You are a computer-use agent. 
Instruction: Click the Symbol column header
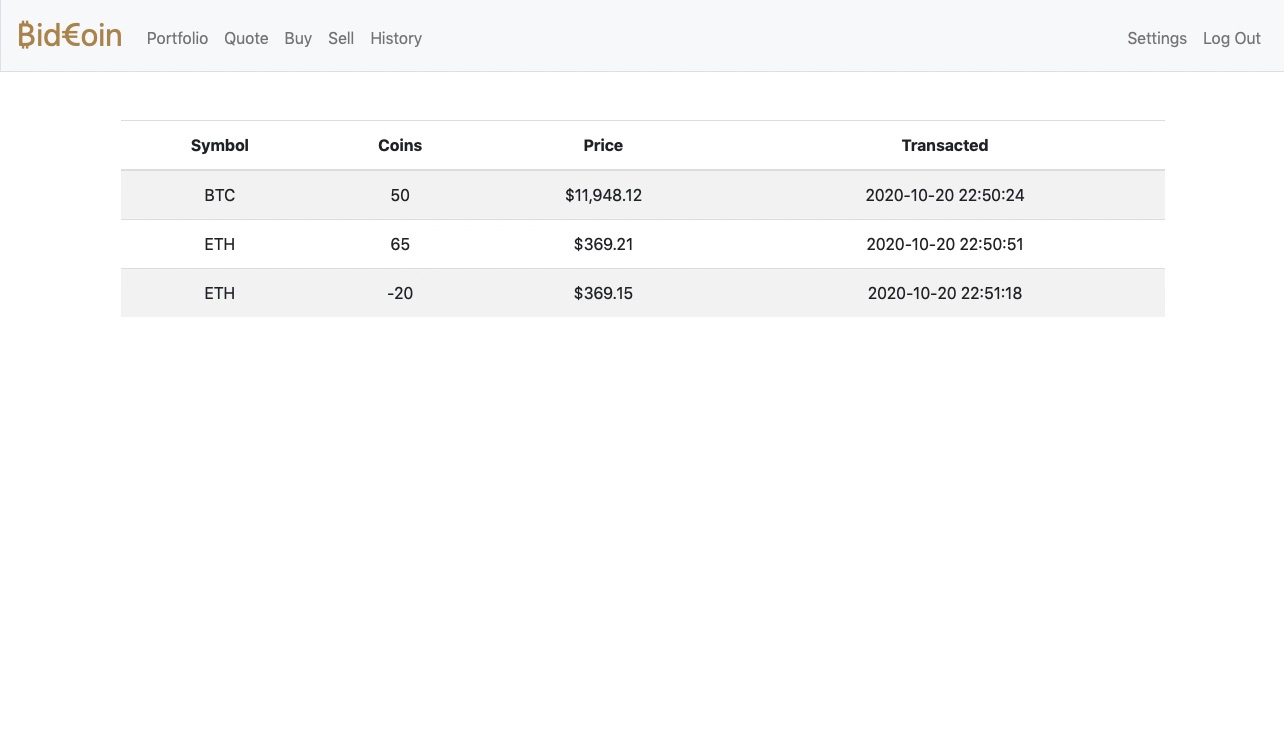pos(220,145)
